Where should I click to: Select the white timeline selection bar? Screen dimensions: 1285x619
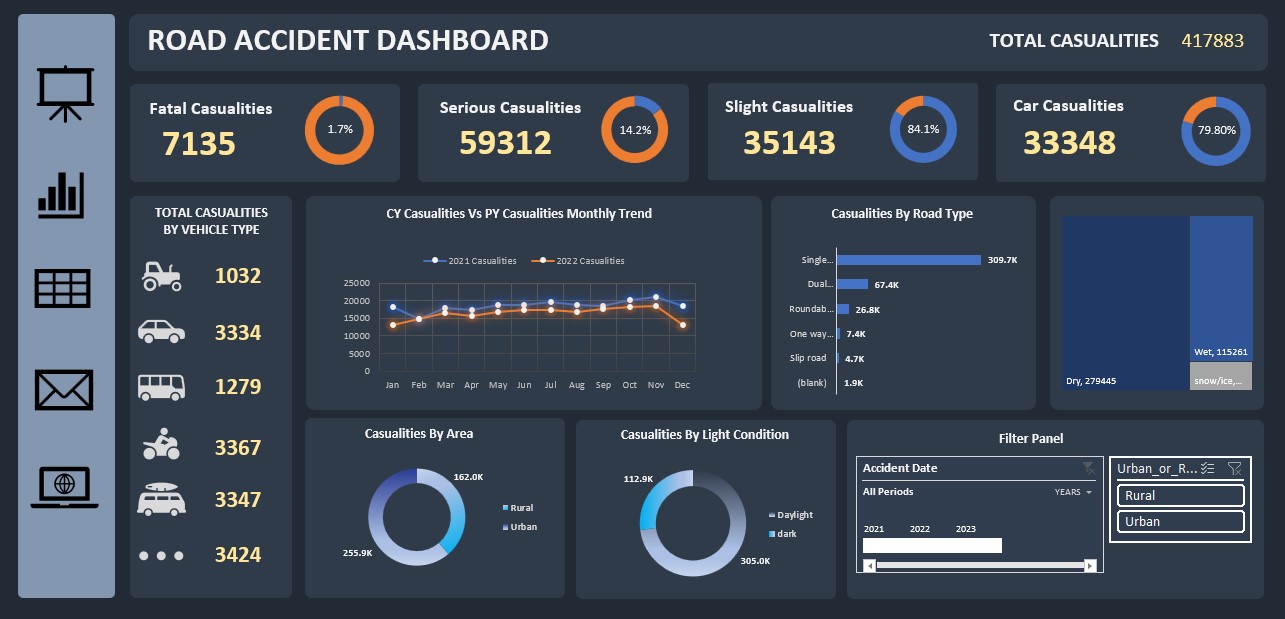932,545
